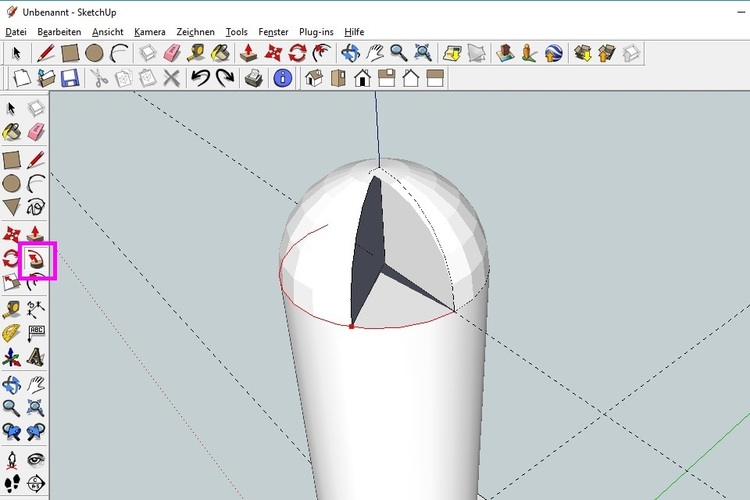The image size is (750, 500).
Task: Open the Plug-ins menu
Action: [316, 32]
